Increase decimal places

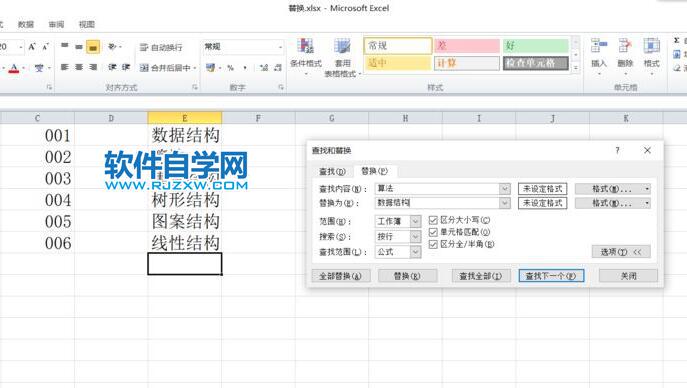264,67
